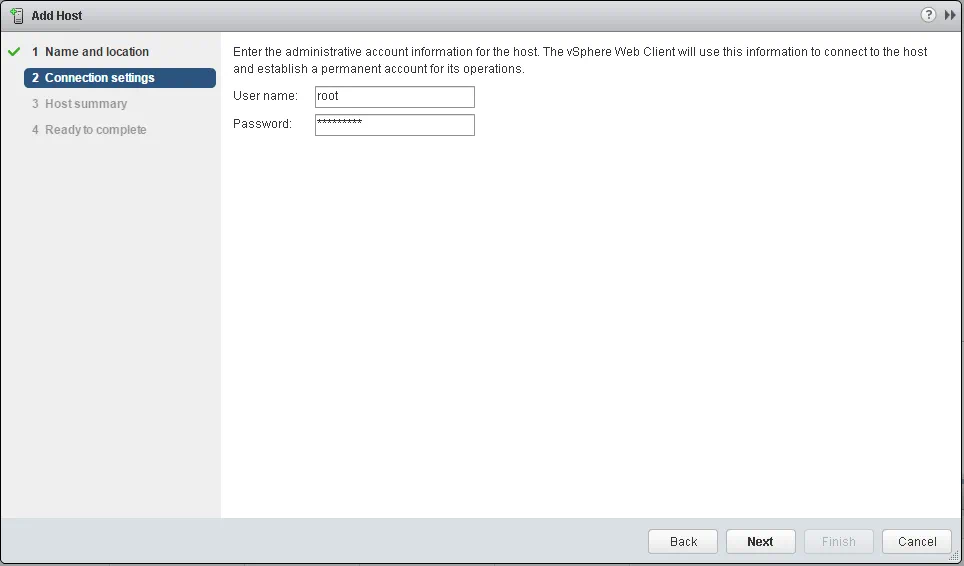Open help via the question mark icon
Viewport: 964px width, 566px height.
(929, 15)
